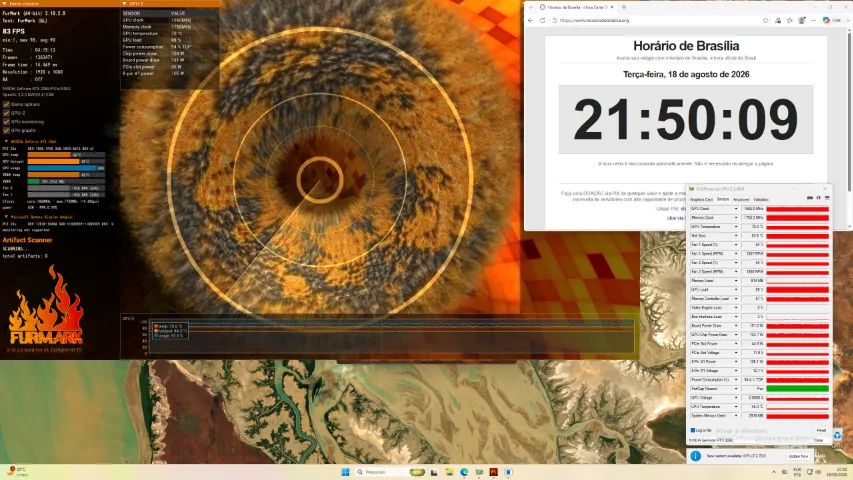Open the GPU Clock sensor dropdown in GPU-Z

[x=735, y=209]
